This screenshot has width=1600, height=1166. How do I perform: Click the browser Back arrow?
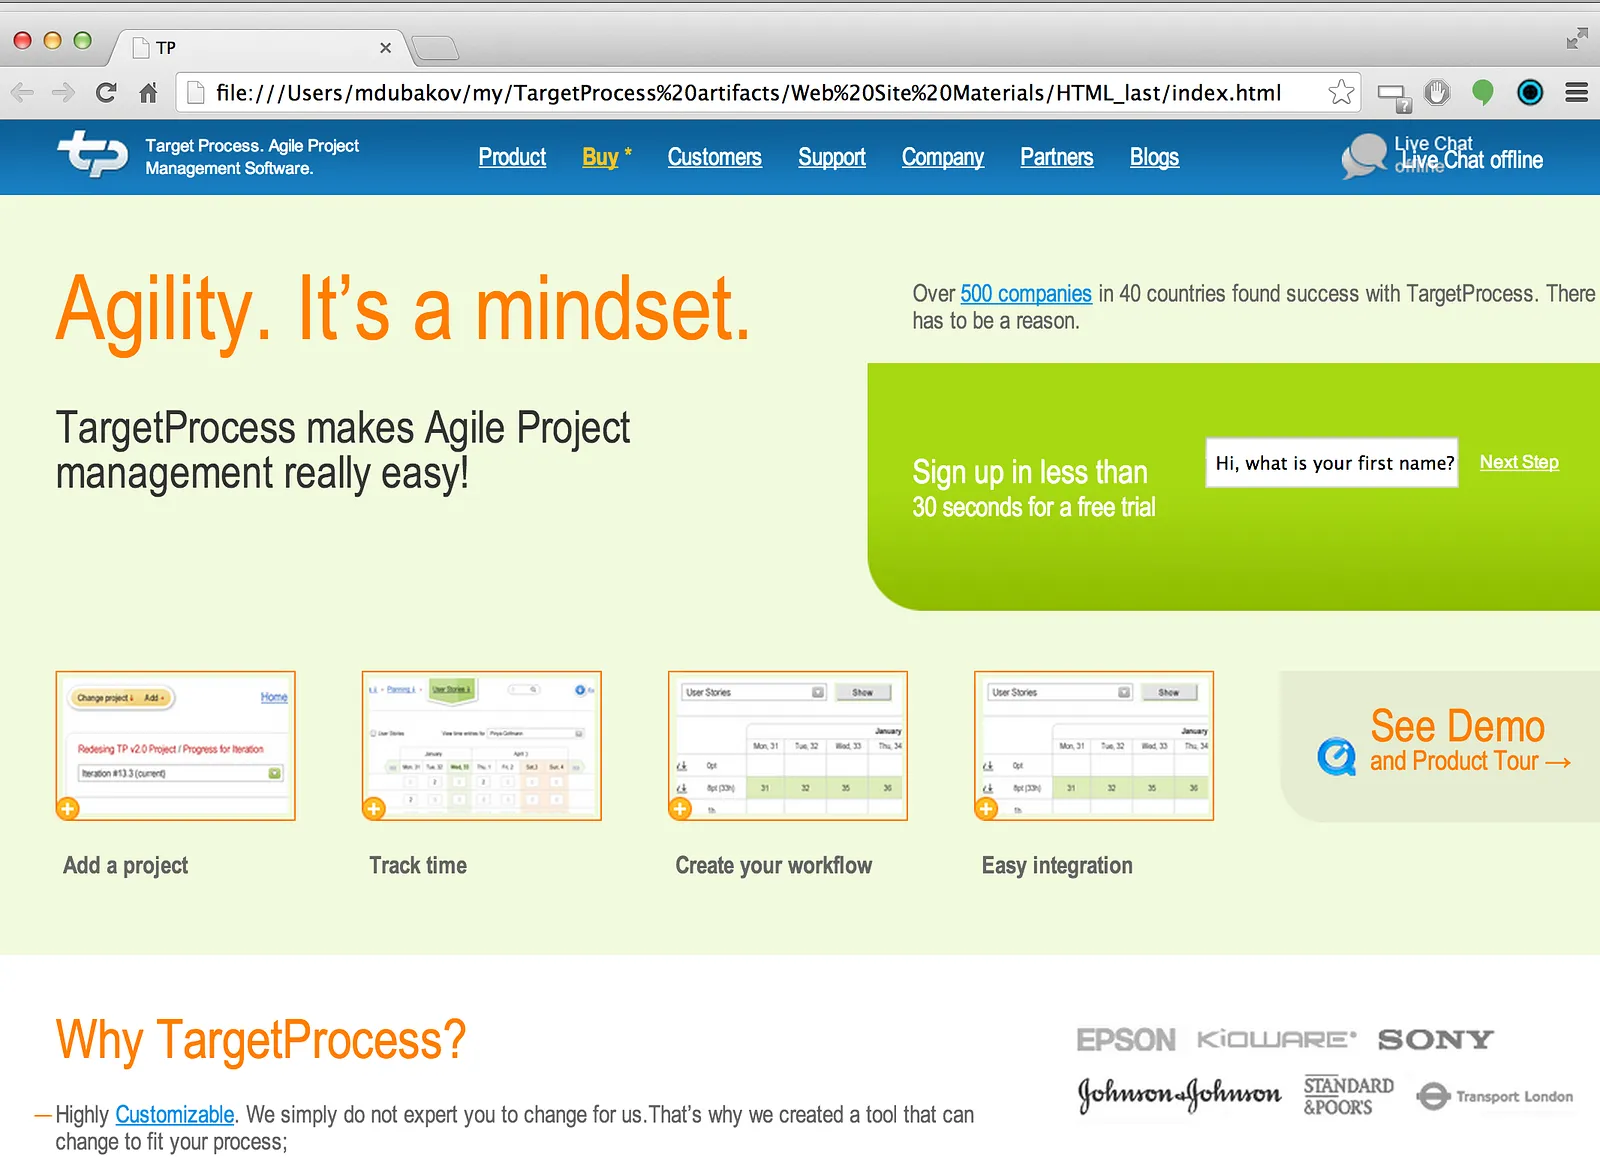22,93
